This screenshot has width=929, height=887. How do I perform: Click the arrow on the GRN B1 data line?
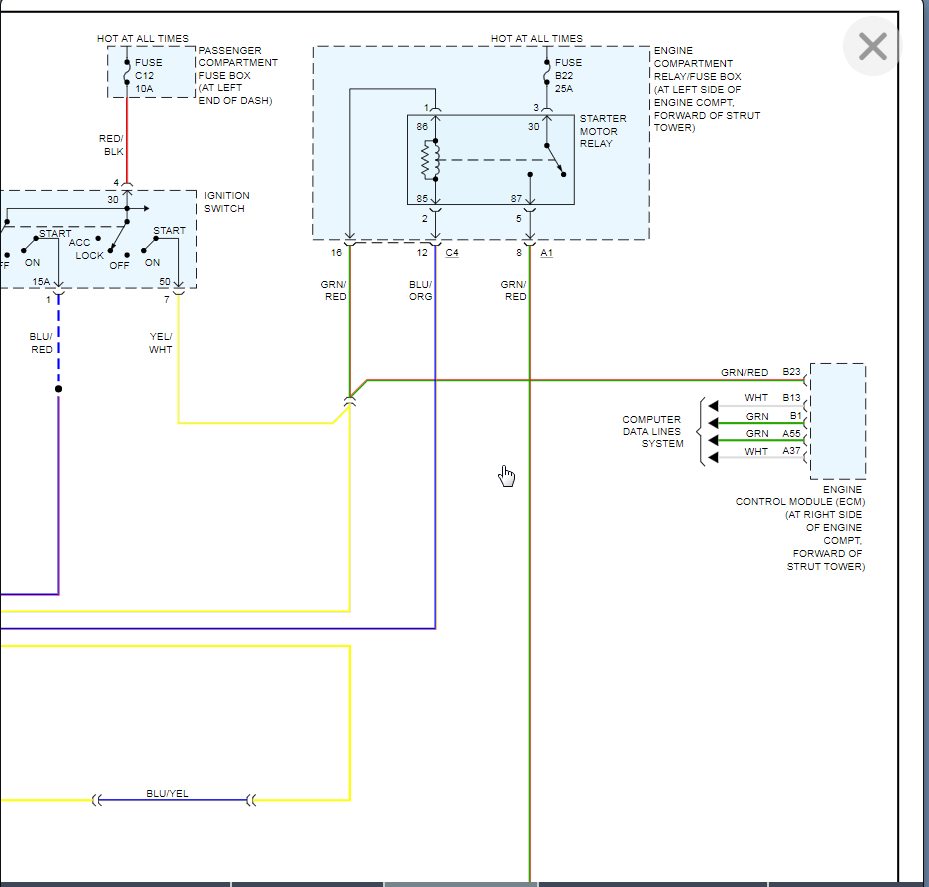[x=713, y=423]
